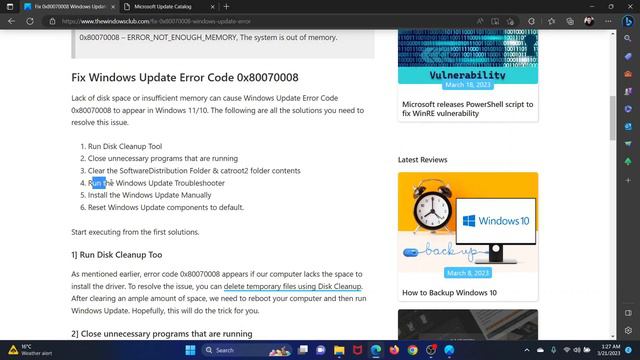Open the Windows Start menu
Screen dimensions: 640x360
[190, 350]
